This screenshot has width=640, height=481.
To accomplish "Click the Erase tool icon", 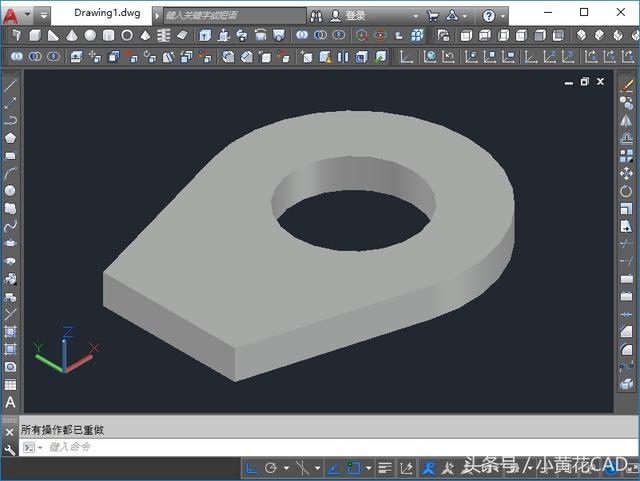I will click(x=627, y=86).
